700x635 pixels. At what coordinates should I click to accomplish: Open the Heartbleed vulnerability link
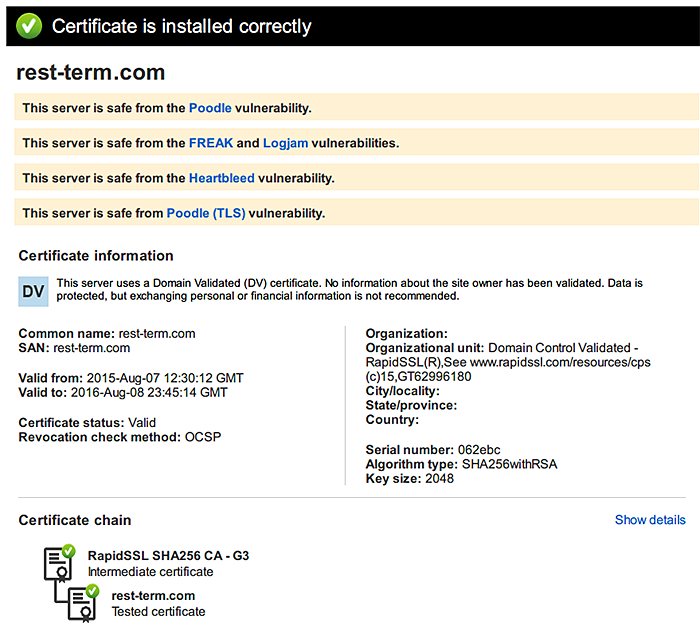click(x=221, y=178)
